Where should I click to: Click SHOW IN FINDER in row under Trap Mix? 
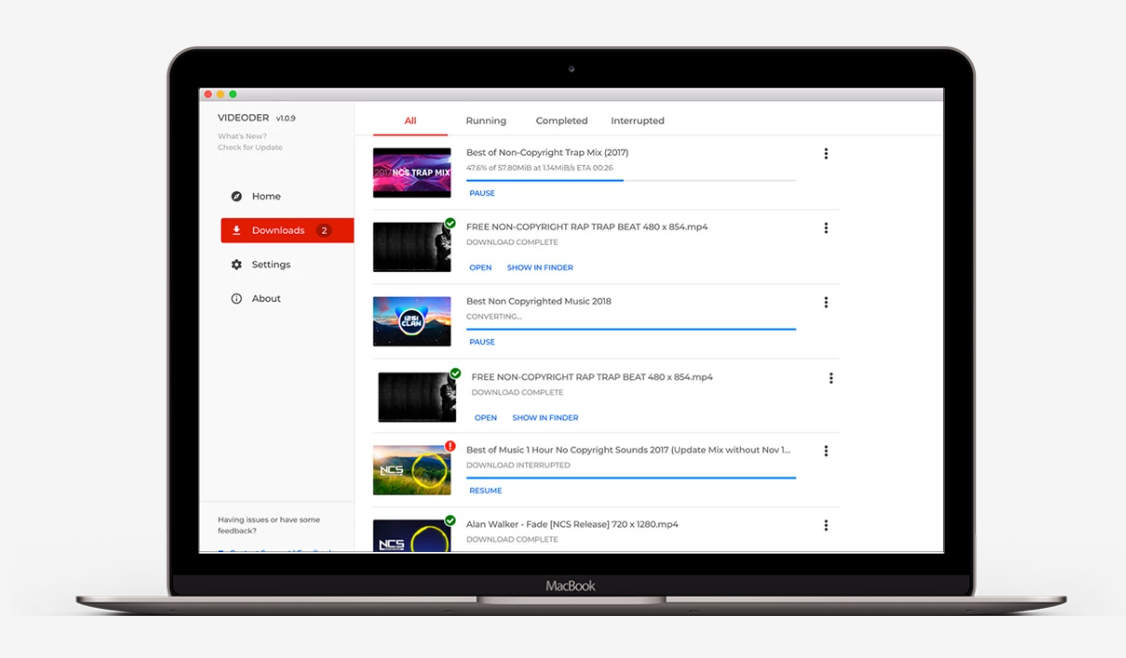tap(540, 267)
